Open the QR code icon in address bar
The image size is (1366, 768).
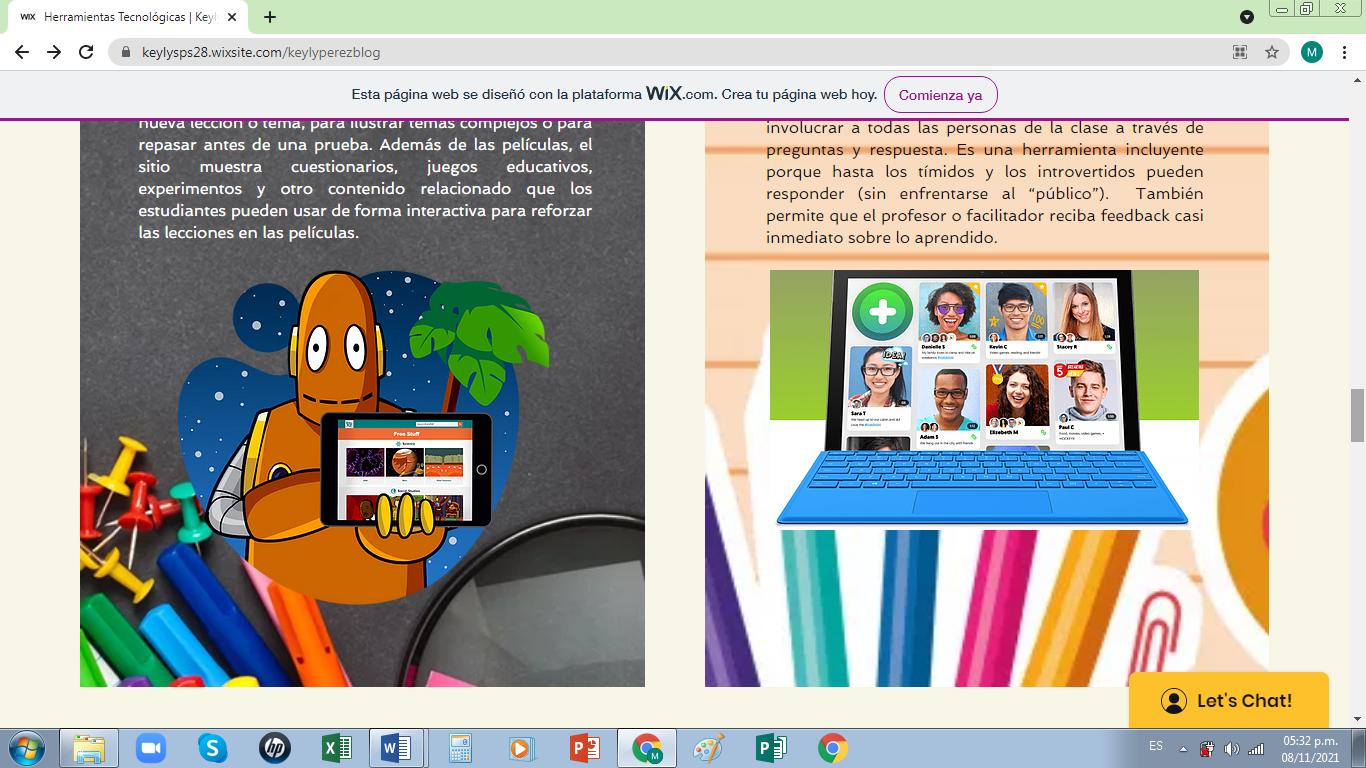click(1240, 52)
